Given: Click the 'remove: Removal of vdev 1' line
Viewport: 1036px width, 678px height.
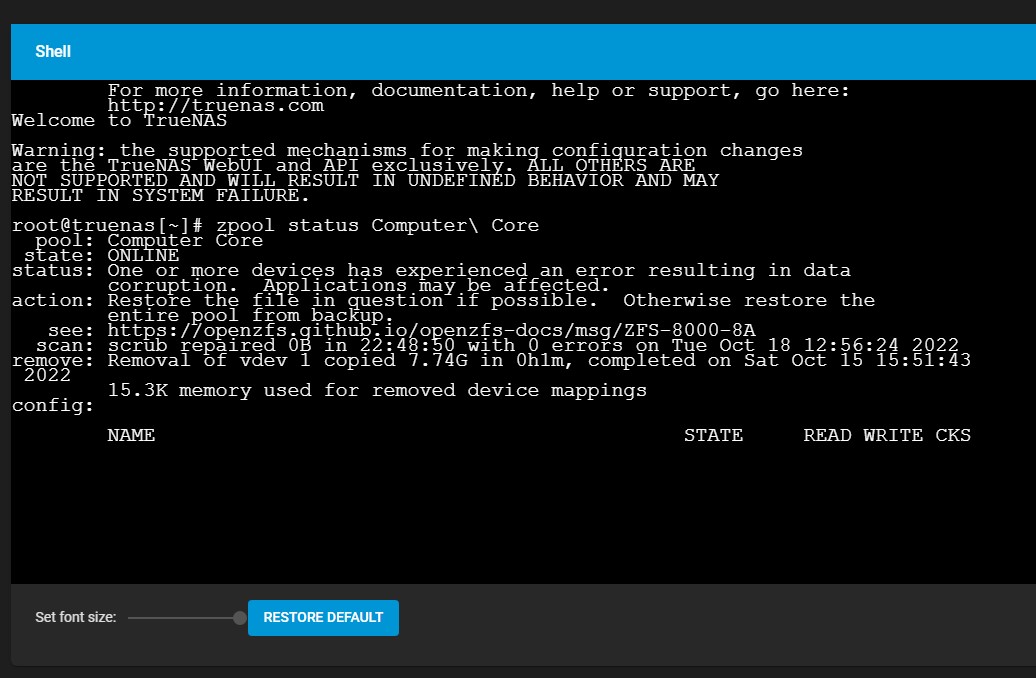Looking at the screenshot, I should click(492, 361).
